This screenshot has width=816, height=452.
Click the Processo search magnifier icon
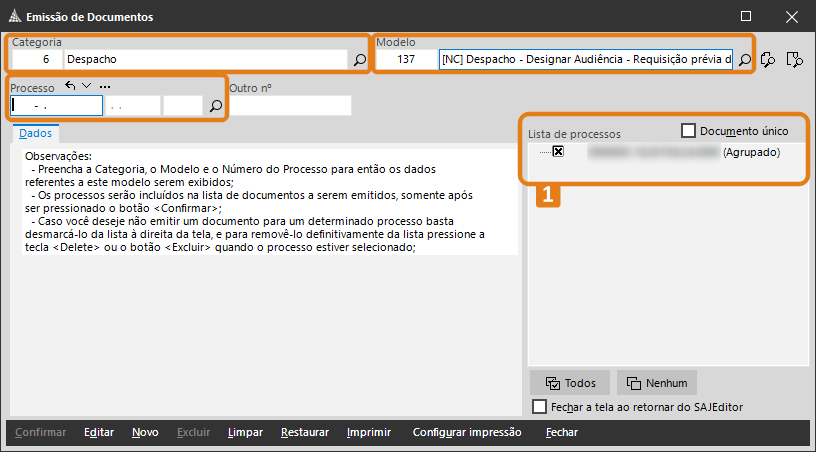215,105
